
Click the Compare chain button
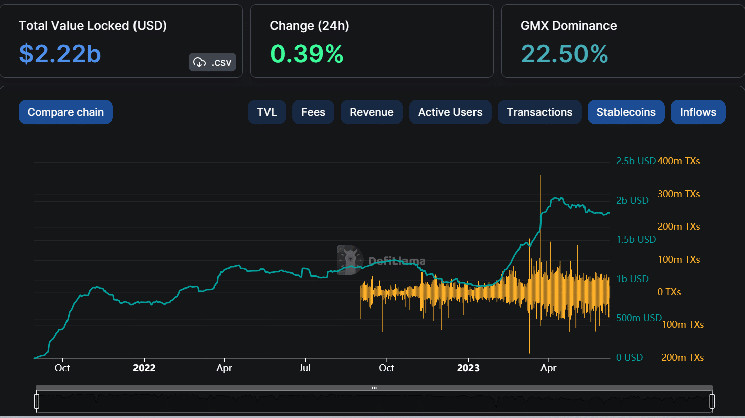[x=65, y=112]
